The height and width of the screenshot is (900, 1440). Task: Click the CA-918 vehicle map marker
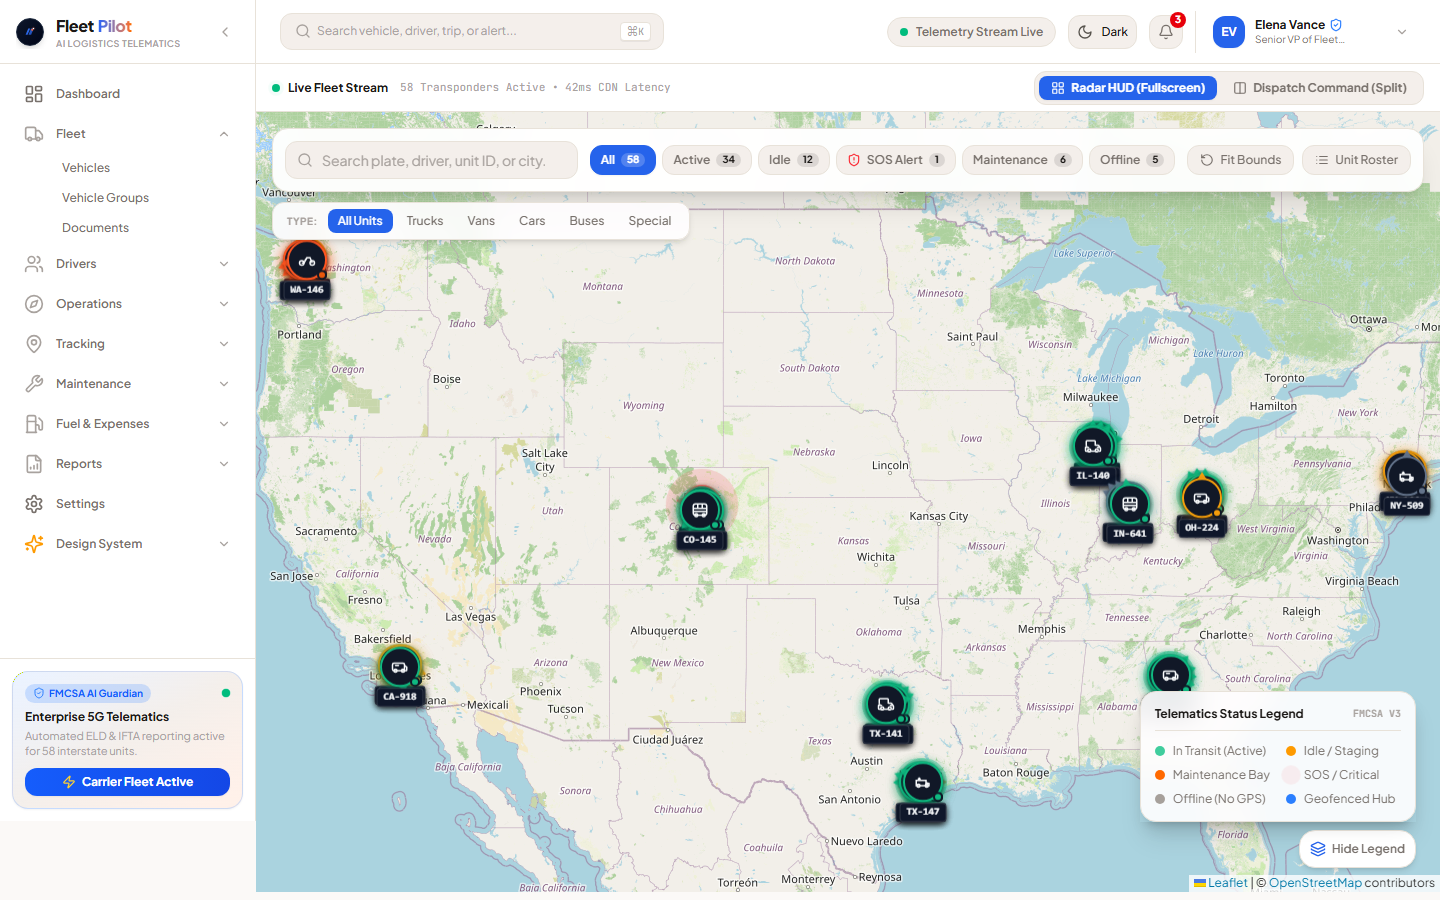pos(400,667)
